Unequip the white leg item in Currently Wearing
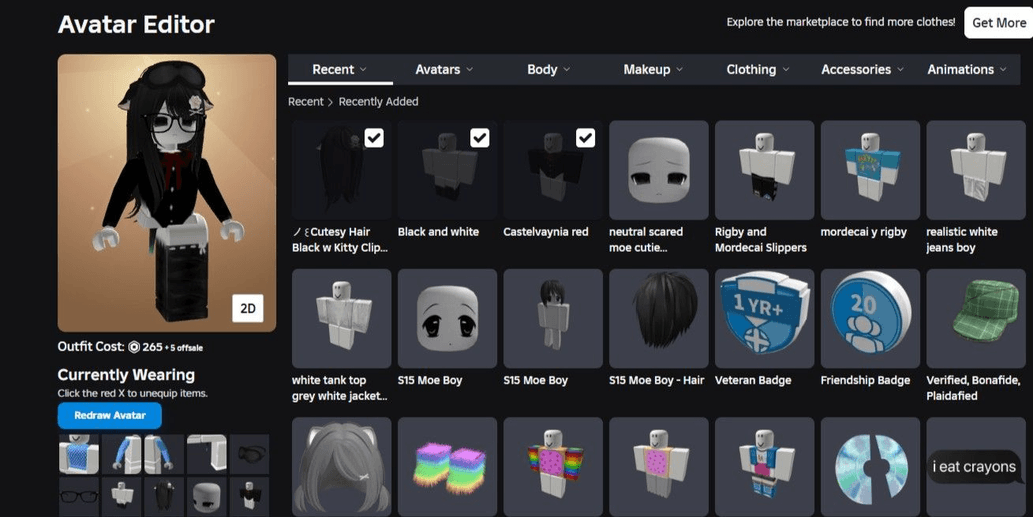 click(x=206, y=454)
